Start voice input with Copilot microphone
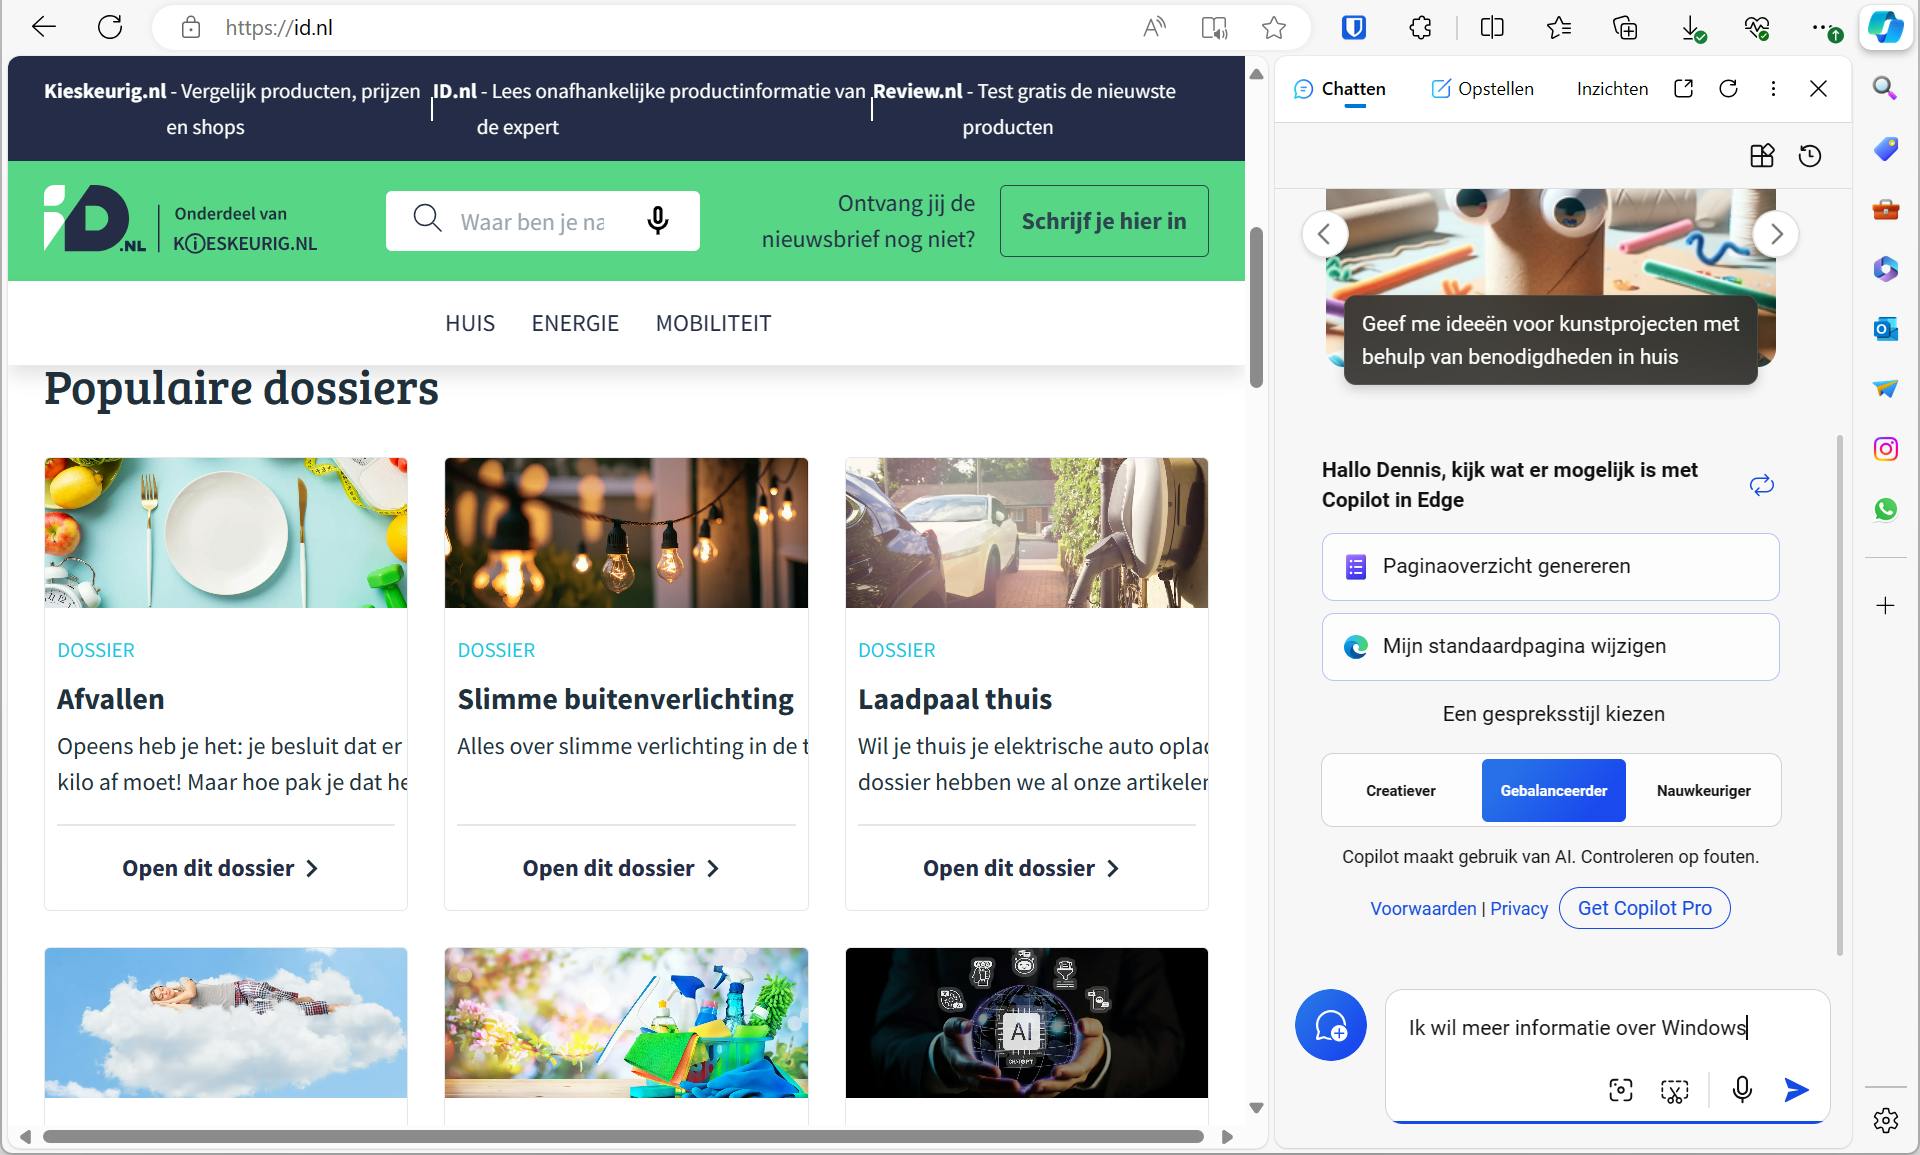1920x1155 pixels. (x=1742, y=1090)
